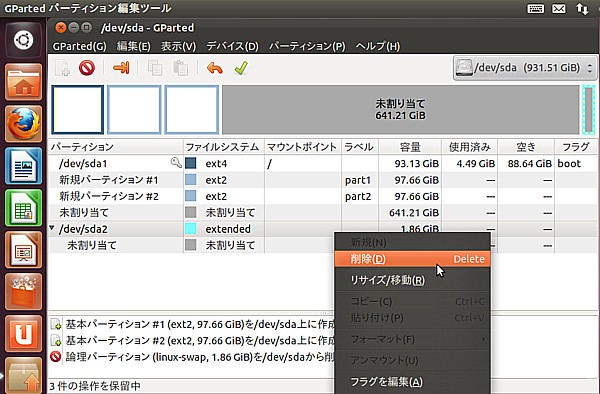Select the first partition block in disk map

coord(78,110)
